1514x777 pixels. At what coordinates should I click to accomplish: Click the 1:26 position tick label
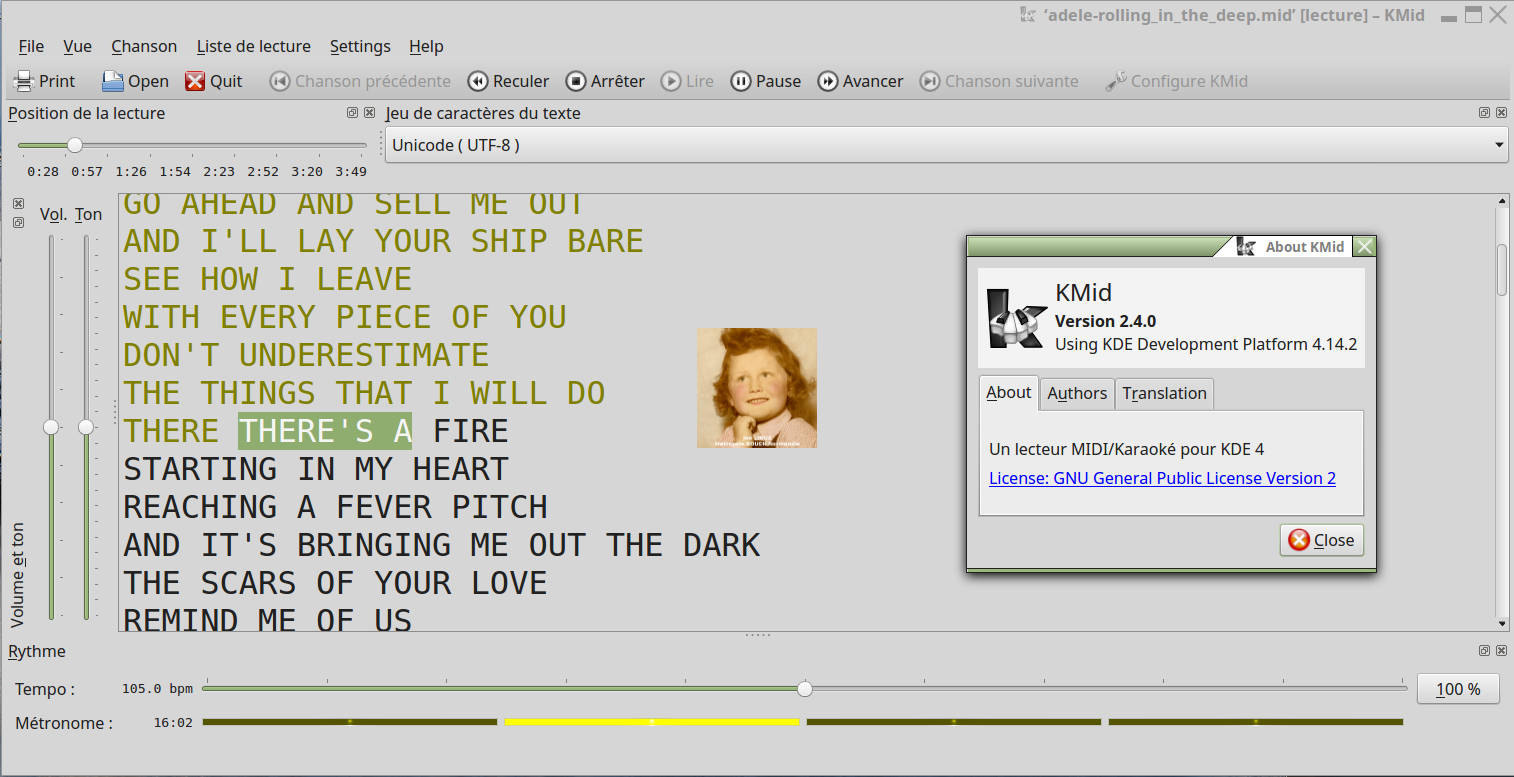coord(131,172)
